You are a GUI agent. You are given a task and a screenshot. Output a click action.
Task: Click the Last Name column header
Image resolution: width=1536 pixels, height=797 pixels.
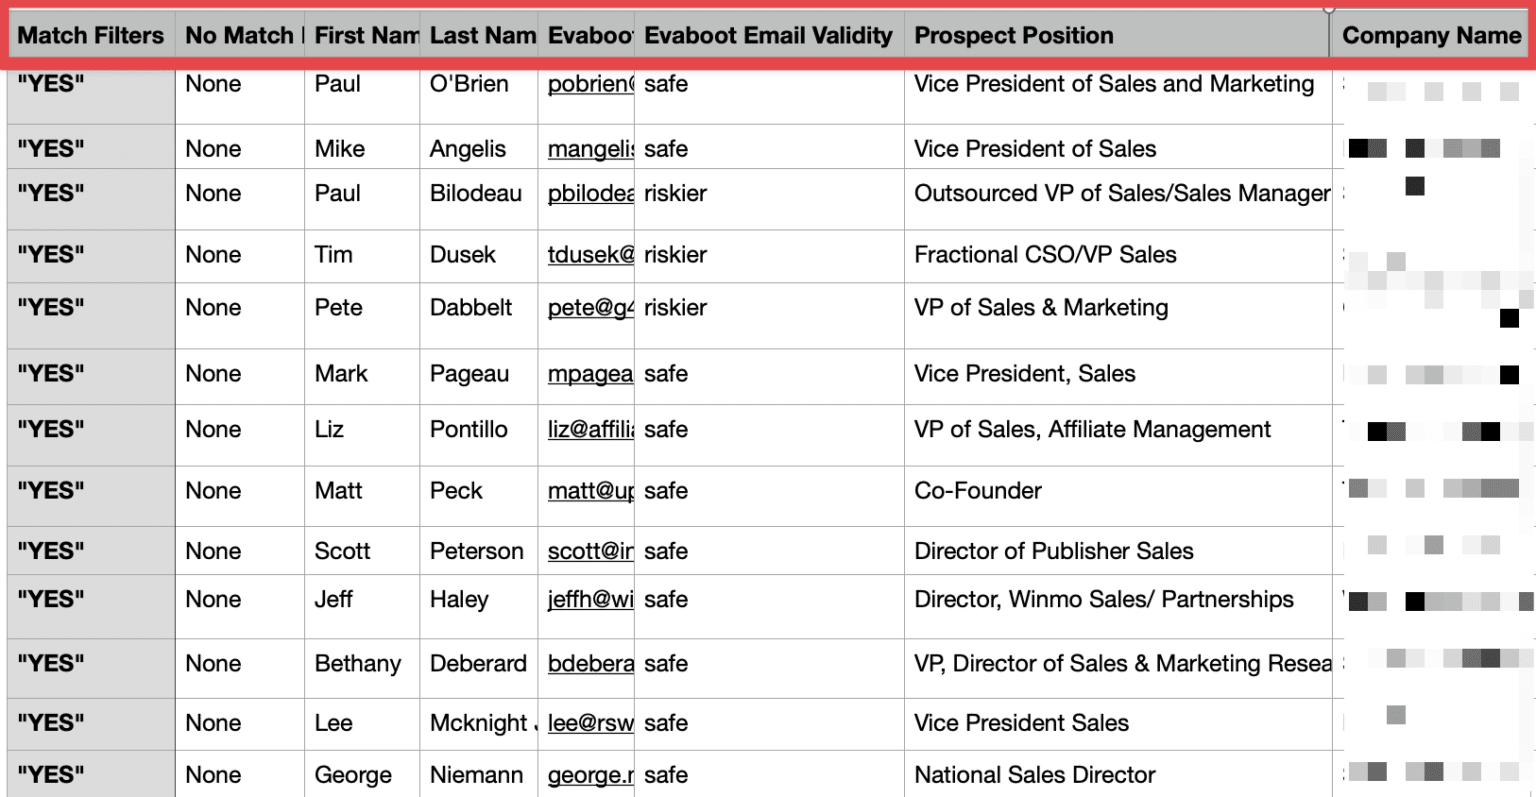pos(479,36)
